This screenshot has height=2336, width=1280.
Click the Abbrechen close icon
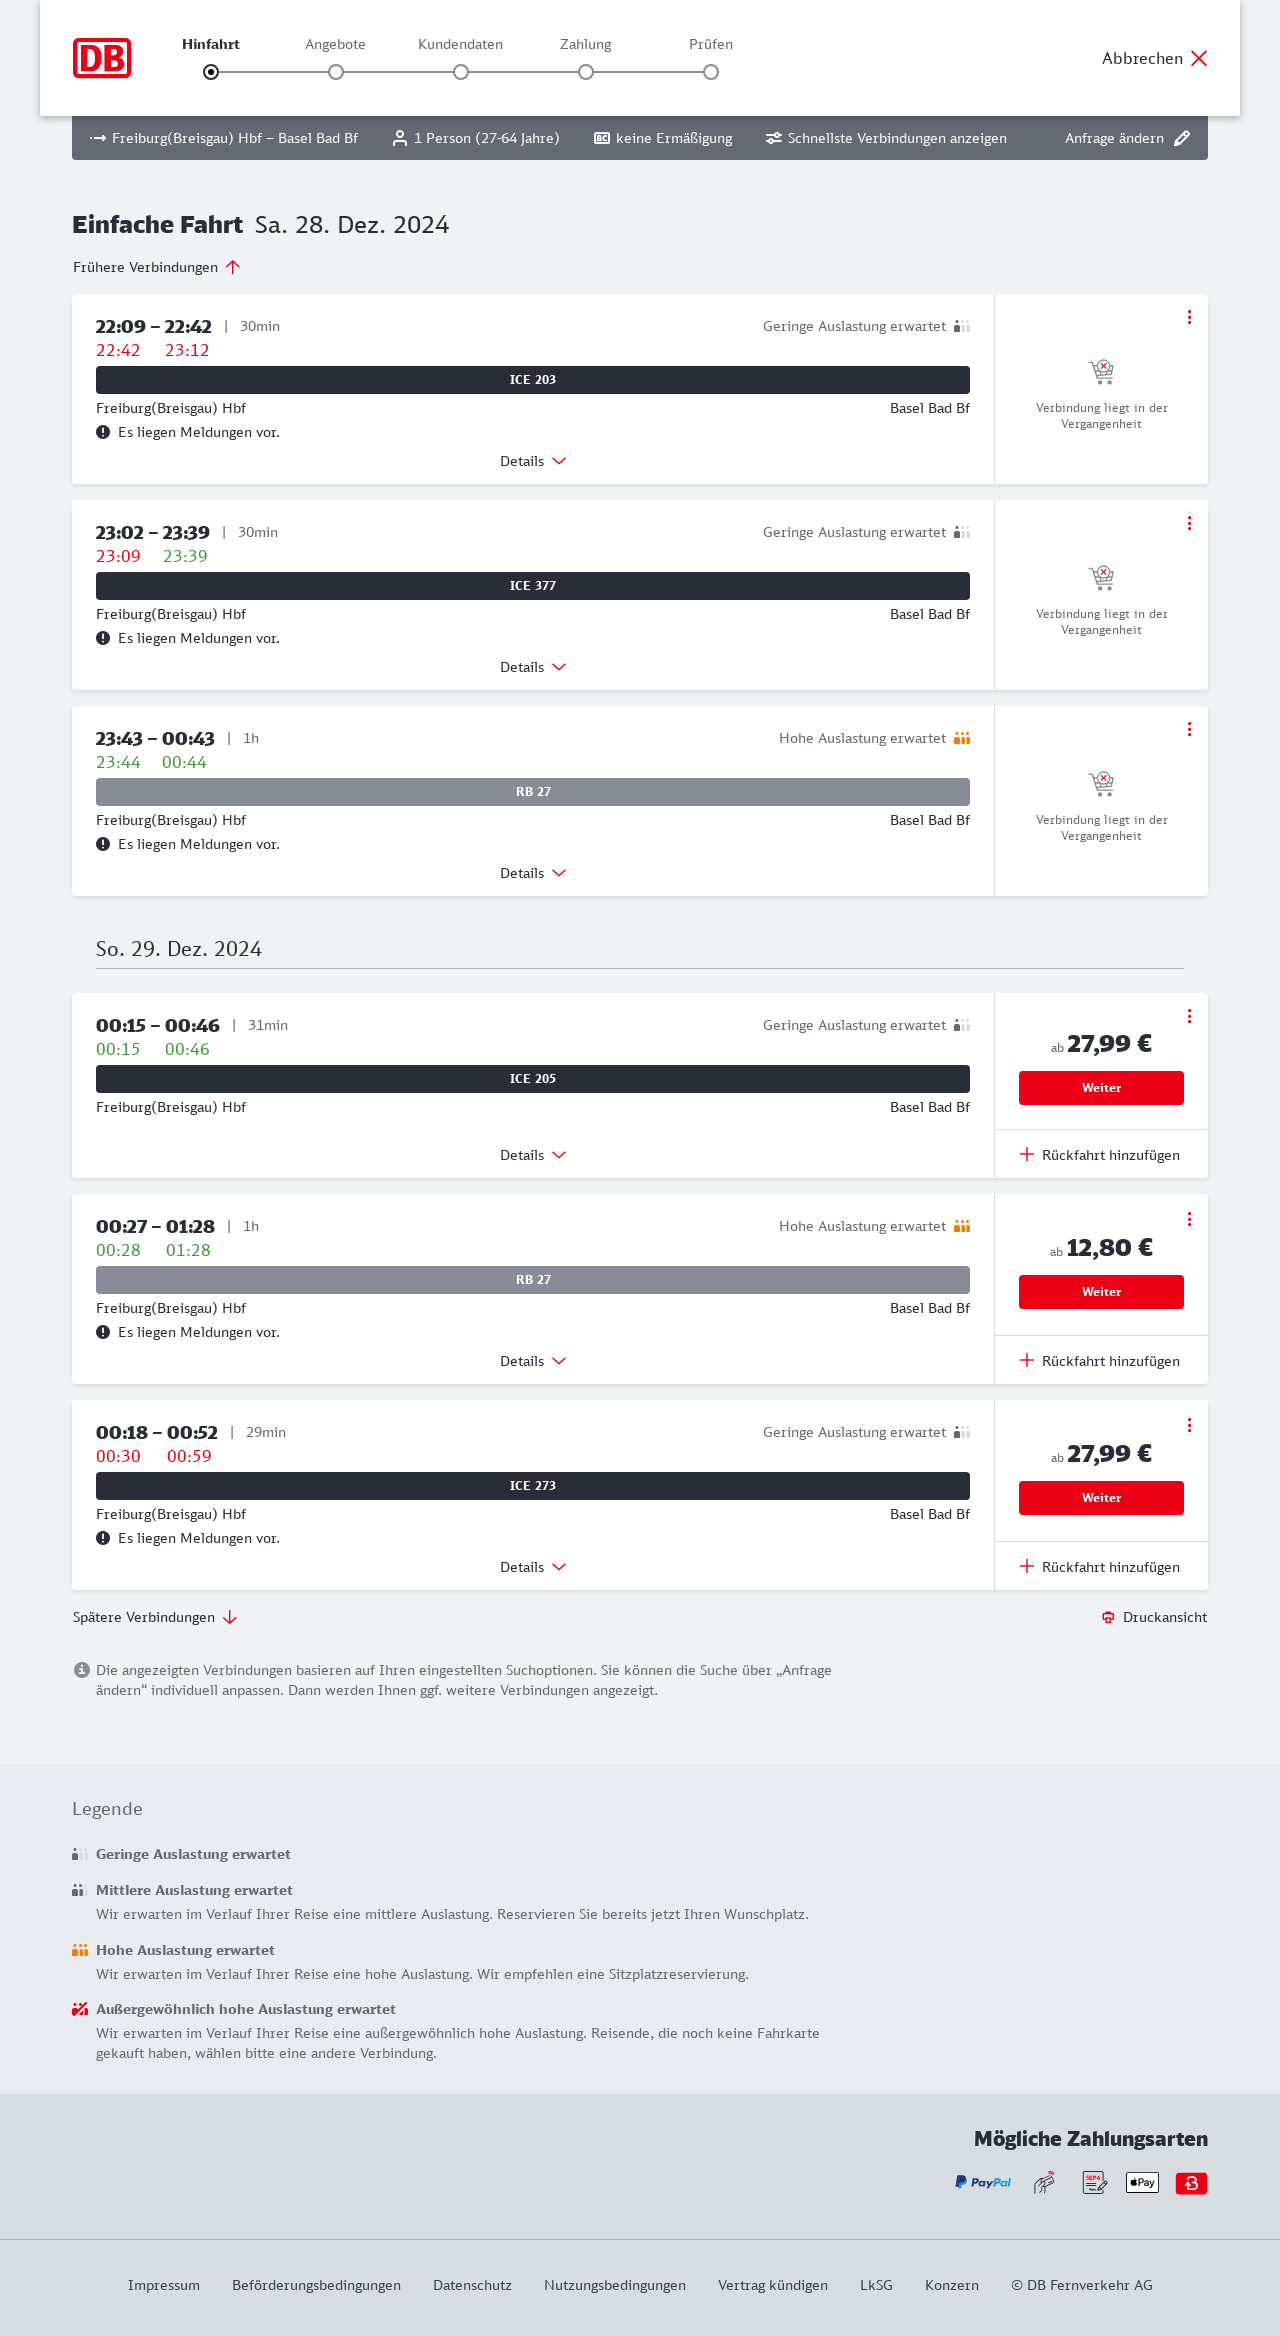[1199, 58]
